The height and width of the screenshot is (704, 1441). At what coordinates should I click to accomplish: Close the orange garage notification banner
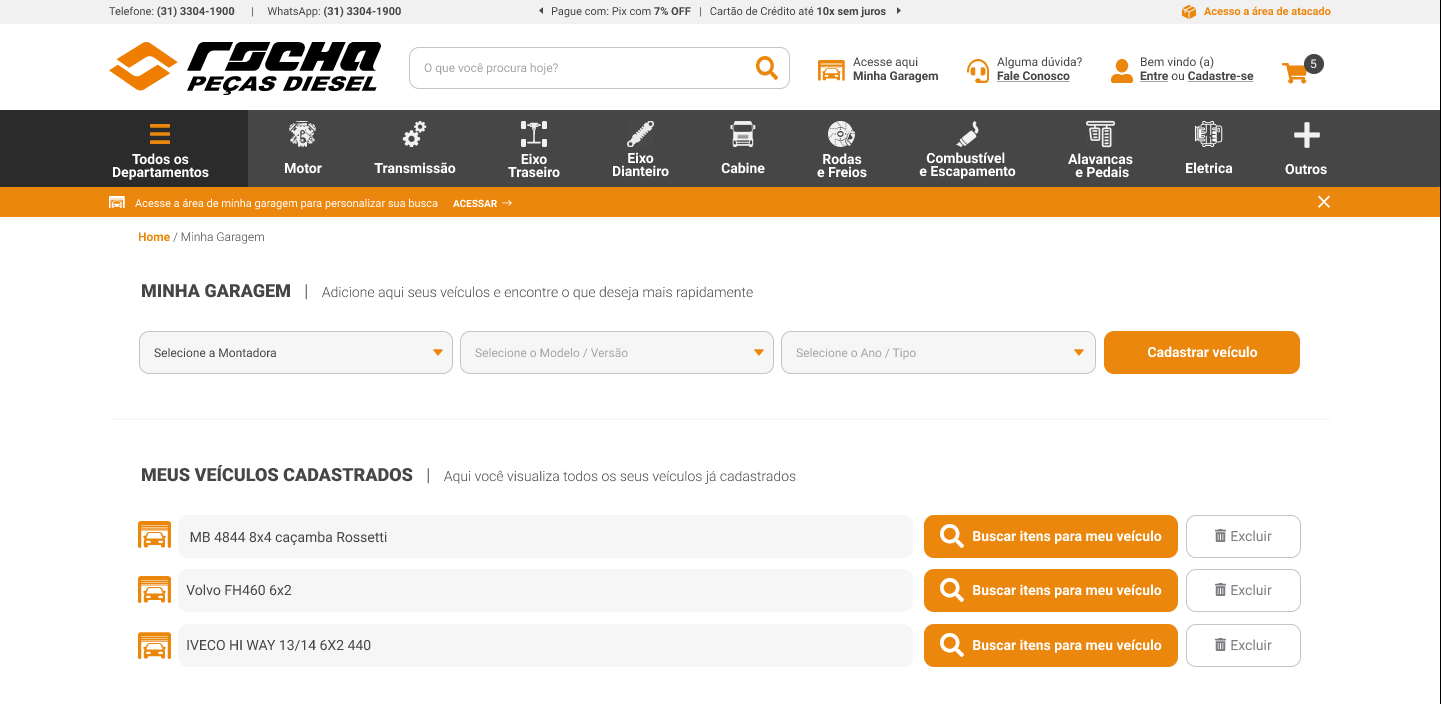[x=1324, y=202]
